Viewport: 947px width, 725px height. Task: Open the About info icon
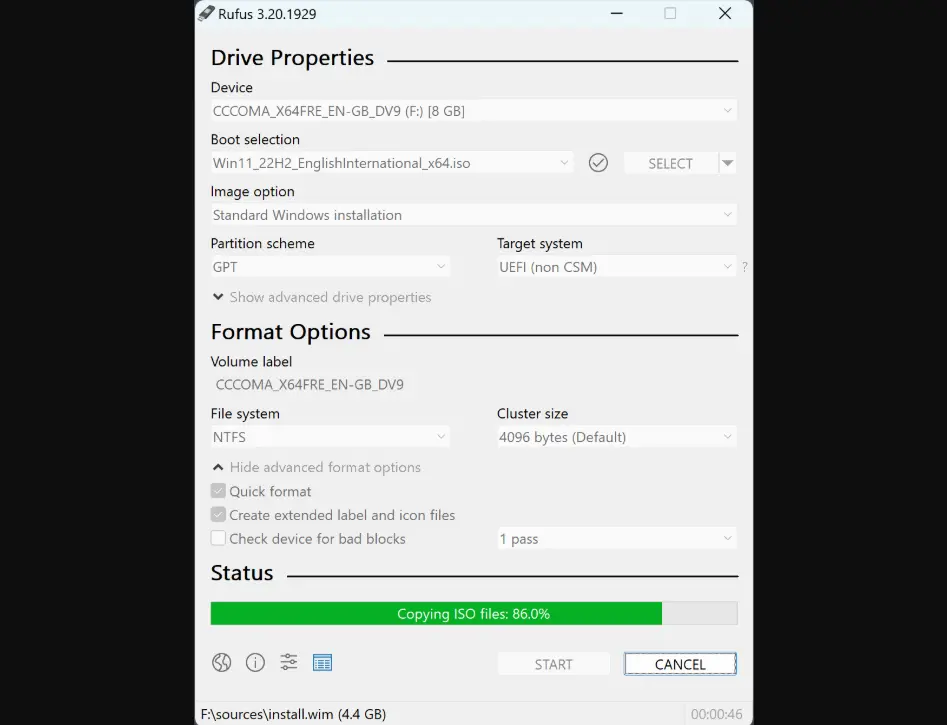coord(255,662)
